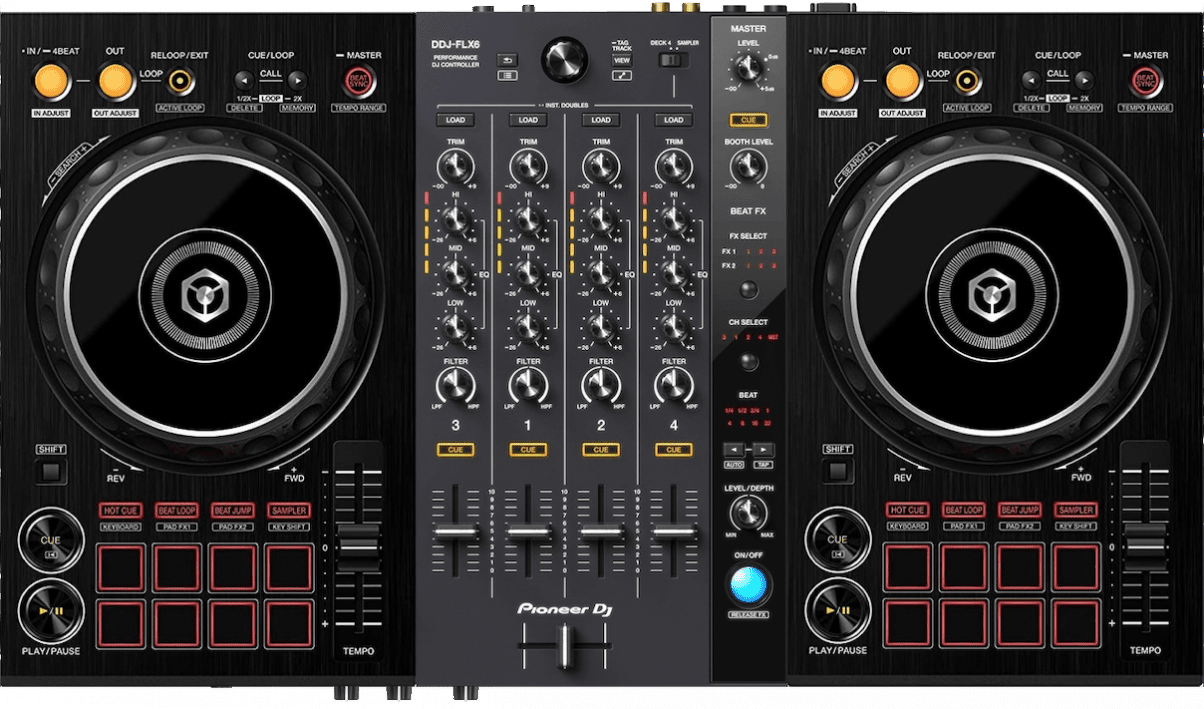Hit the left deck PLAY/PAUSE button

click(51, 609)
